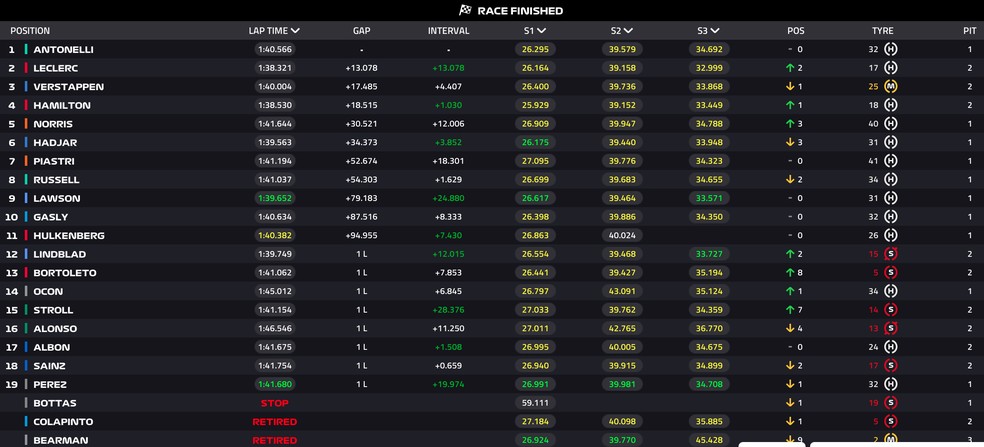Click Hamilton's S1 time 25.929
This screenshot has width=984, height=447.
[x=535, y=105]
